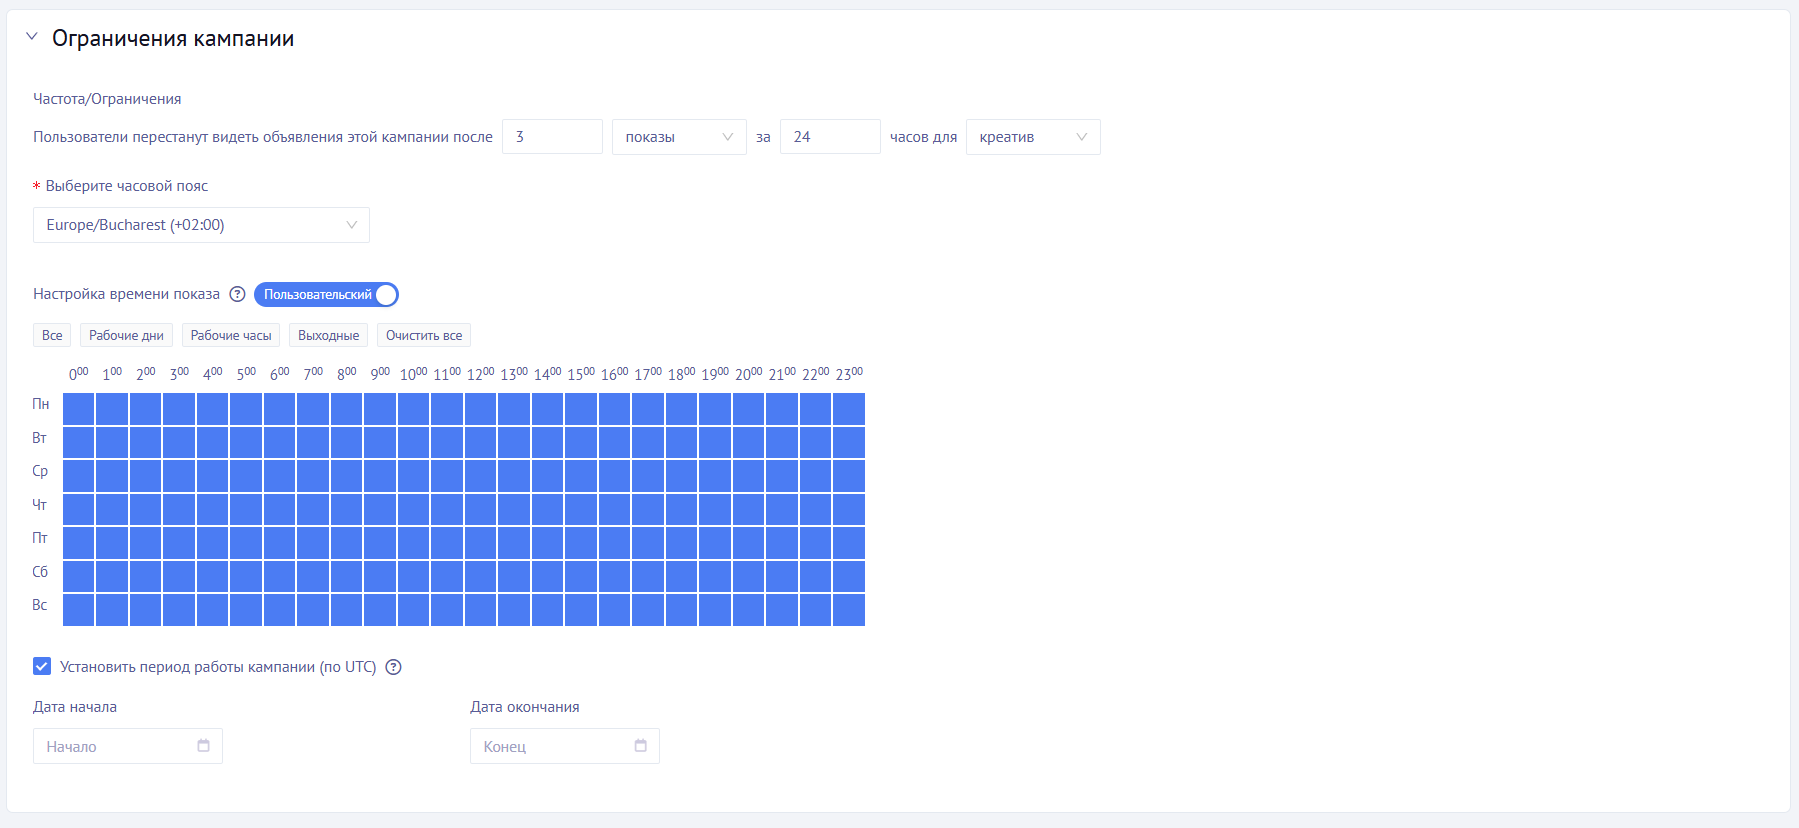Click help icon next to Настройка времени показа
Image resolution: width=1799 pixels, height=828 pixels.
click(237, 294)
